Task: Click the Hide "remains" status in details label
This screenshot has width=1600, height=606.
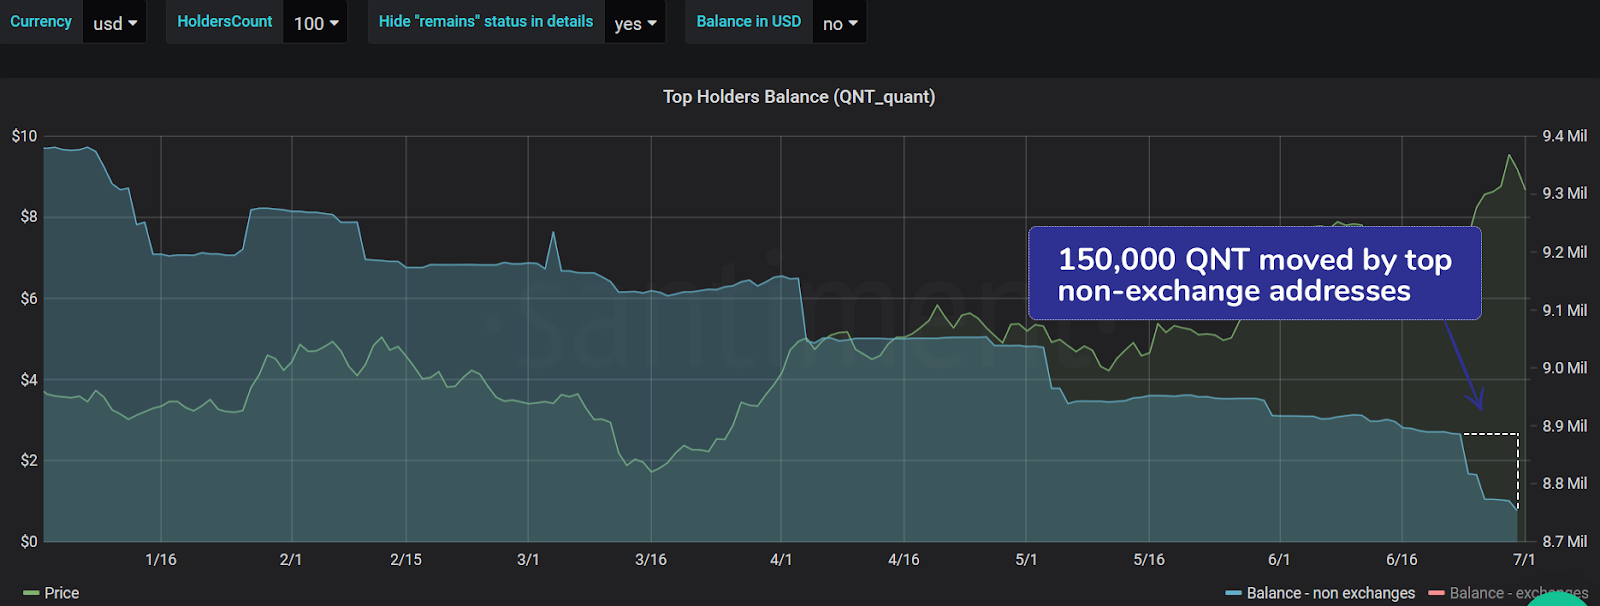Action: pos(486,21)
